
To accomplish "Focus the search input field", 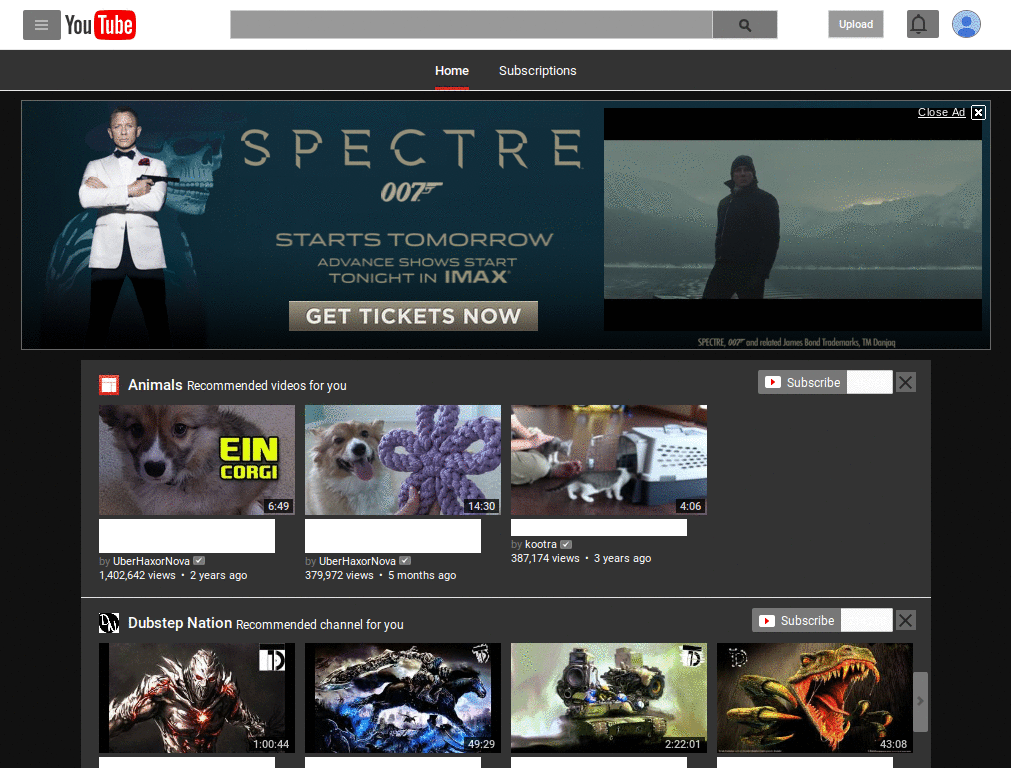I will 471,25.
